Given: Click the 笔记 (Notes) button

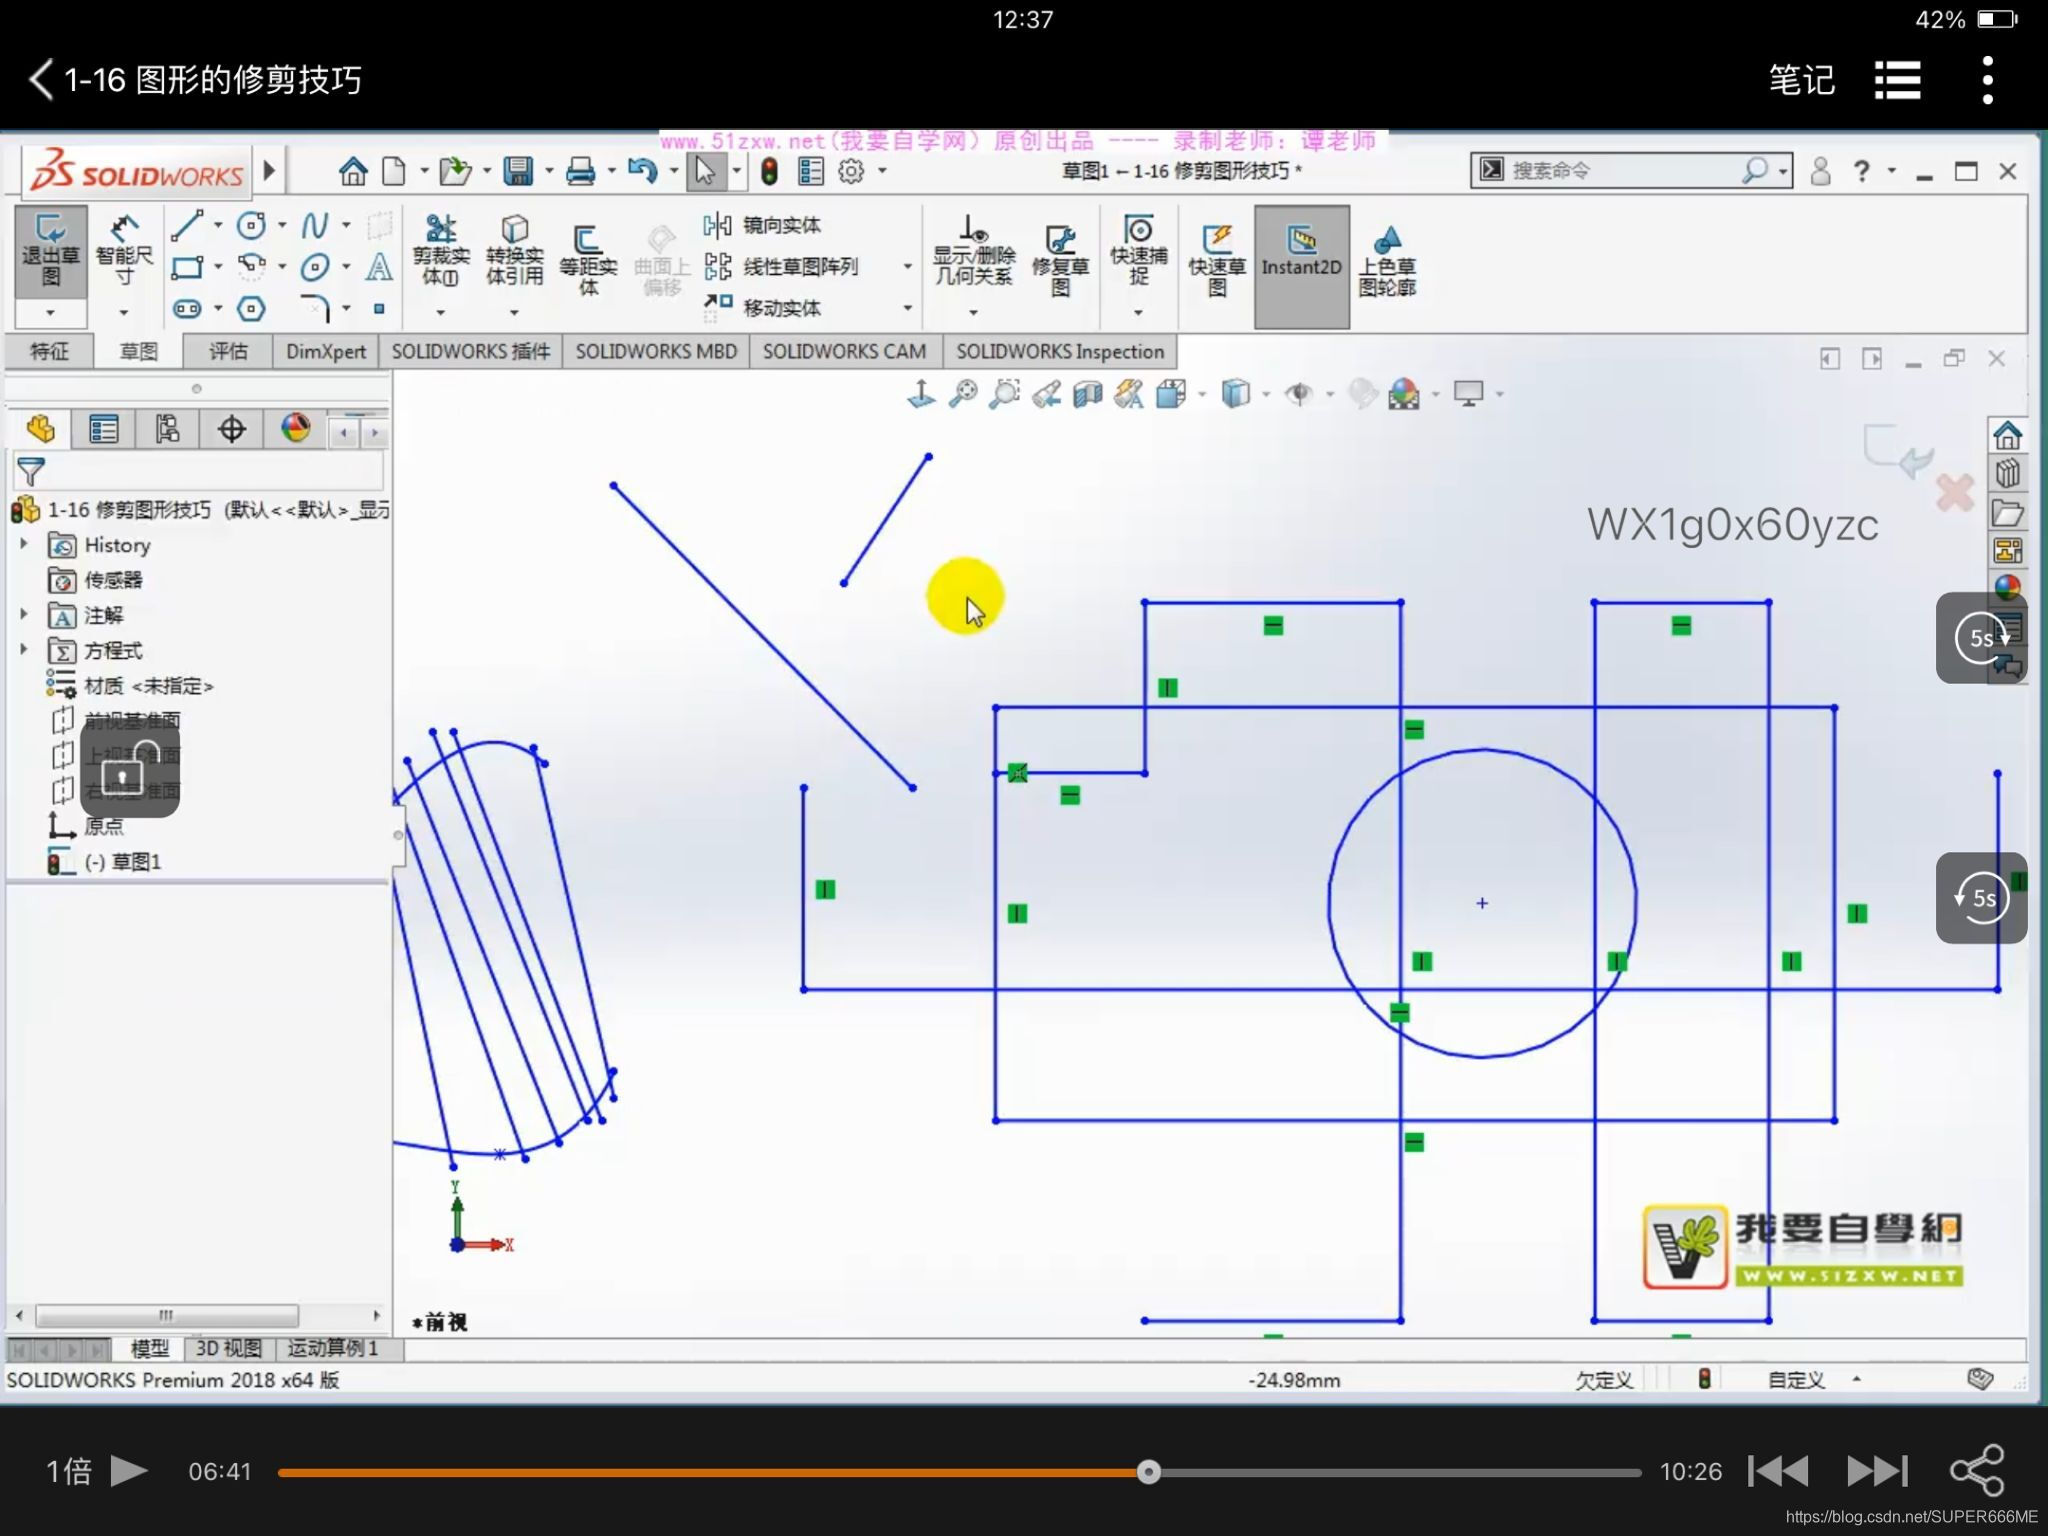Looking at the screenshot, I should [x=1801, y=80].
